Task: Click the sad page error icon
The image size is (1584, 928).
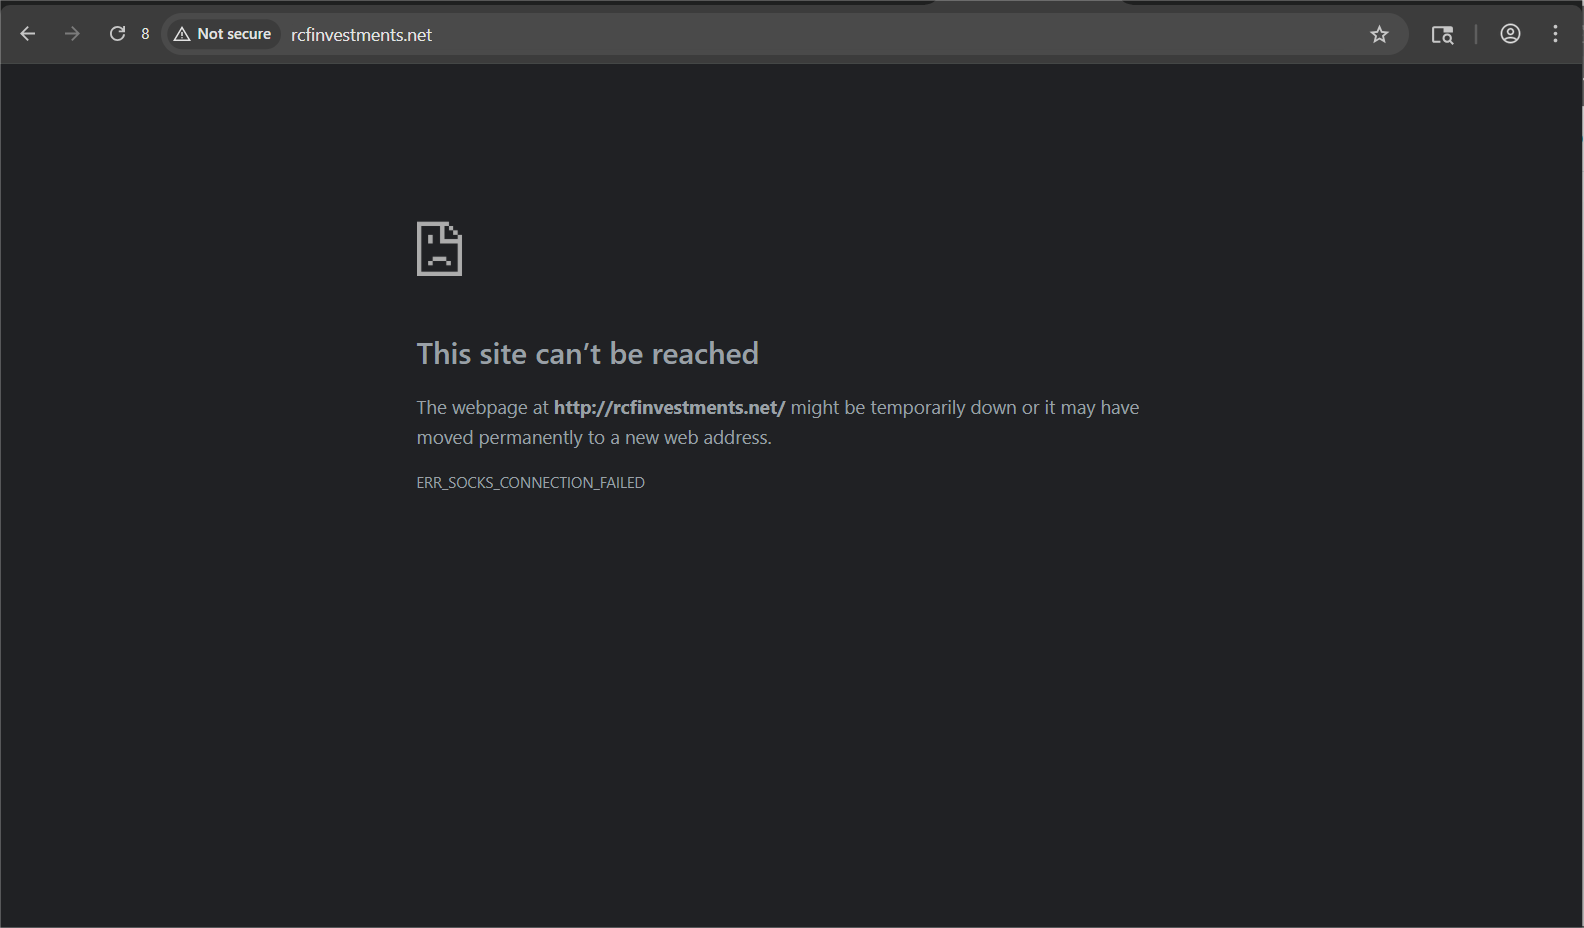Action: [x=439, y=249]
